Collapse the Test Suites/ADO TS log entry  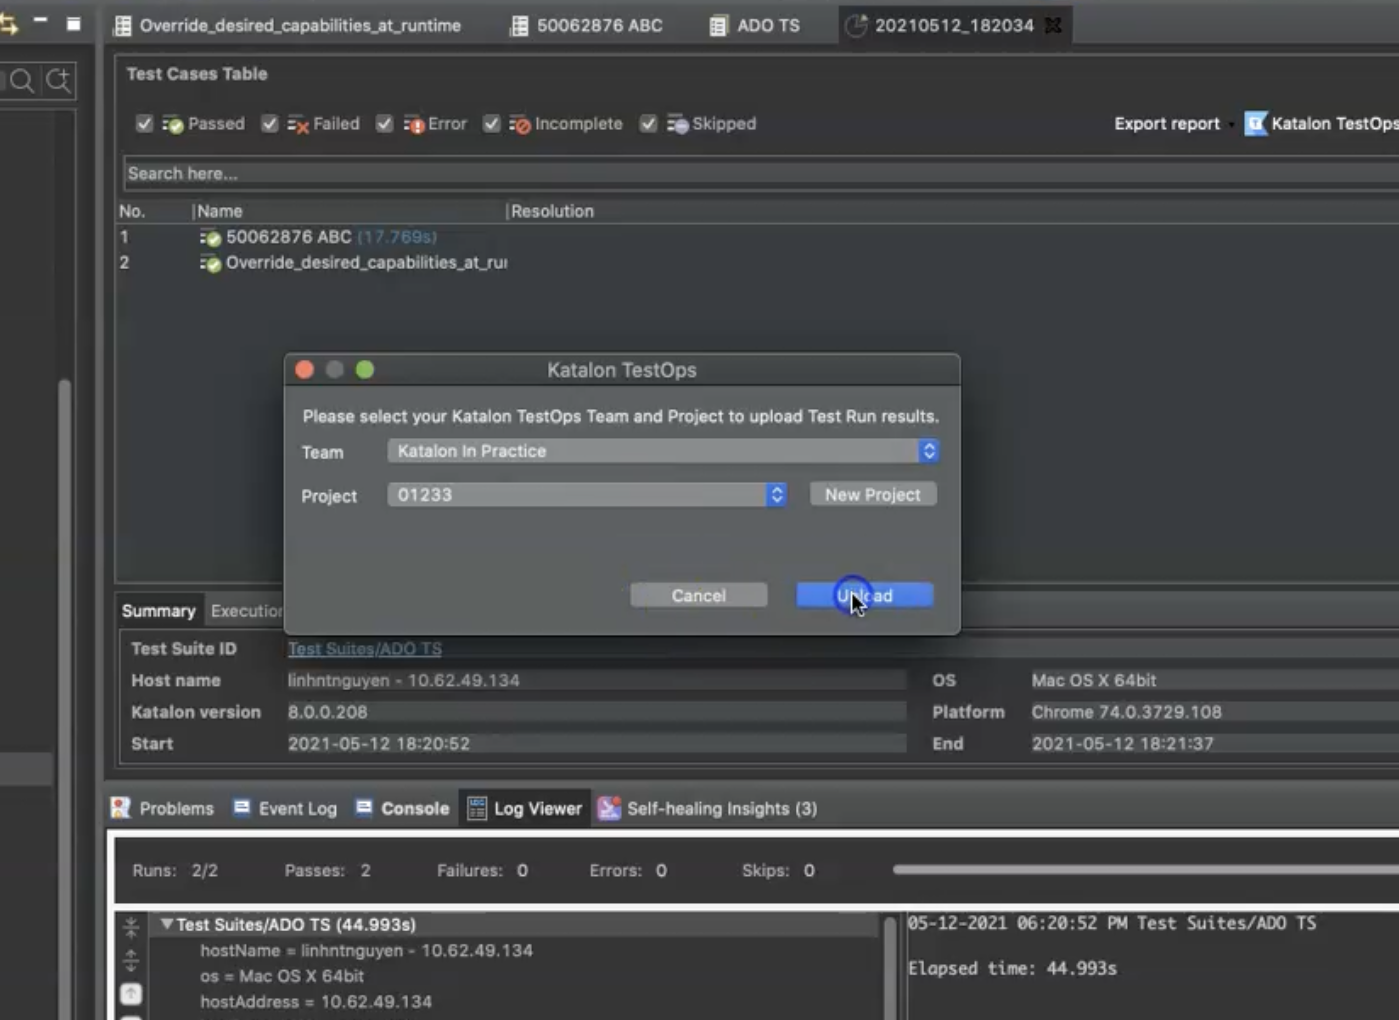click(x=167, y=925)
